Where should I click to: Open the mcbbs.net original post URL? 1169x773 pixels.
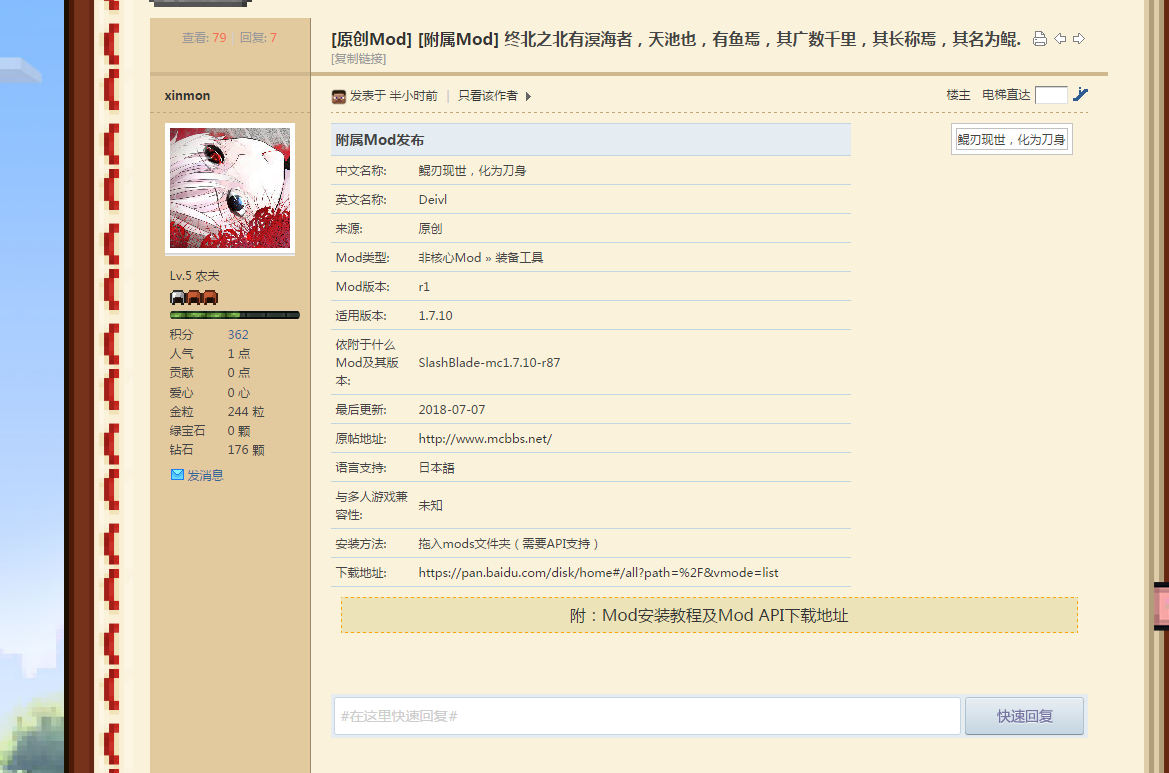click(485, 439)
